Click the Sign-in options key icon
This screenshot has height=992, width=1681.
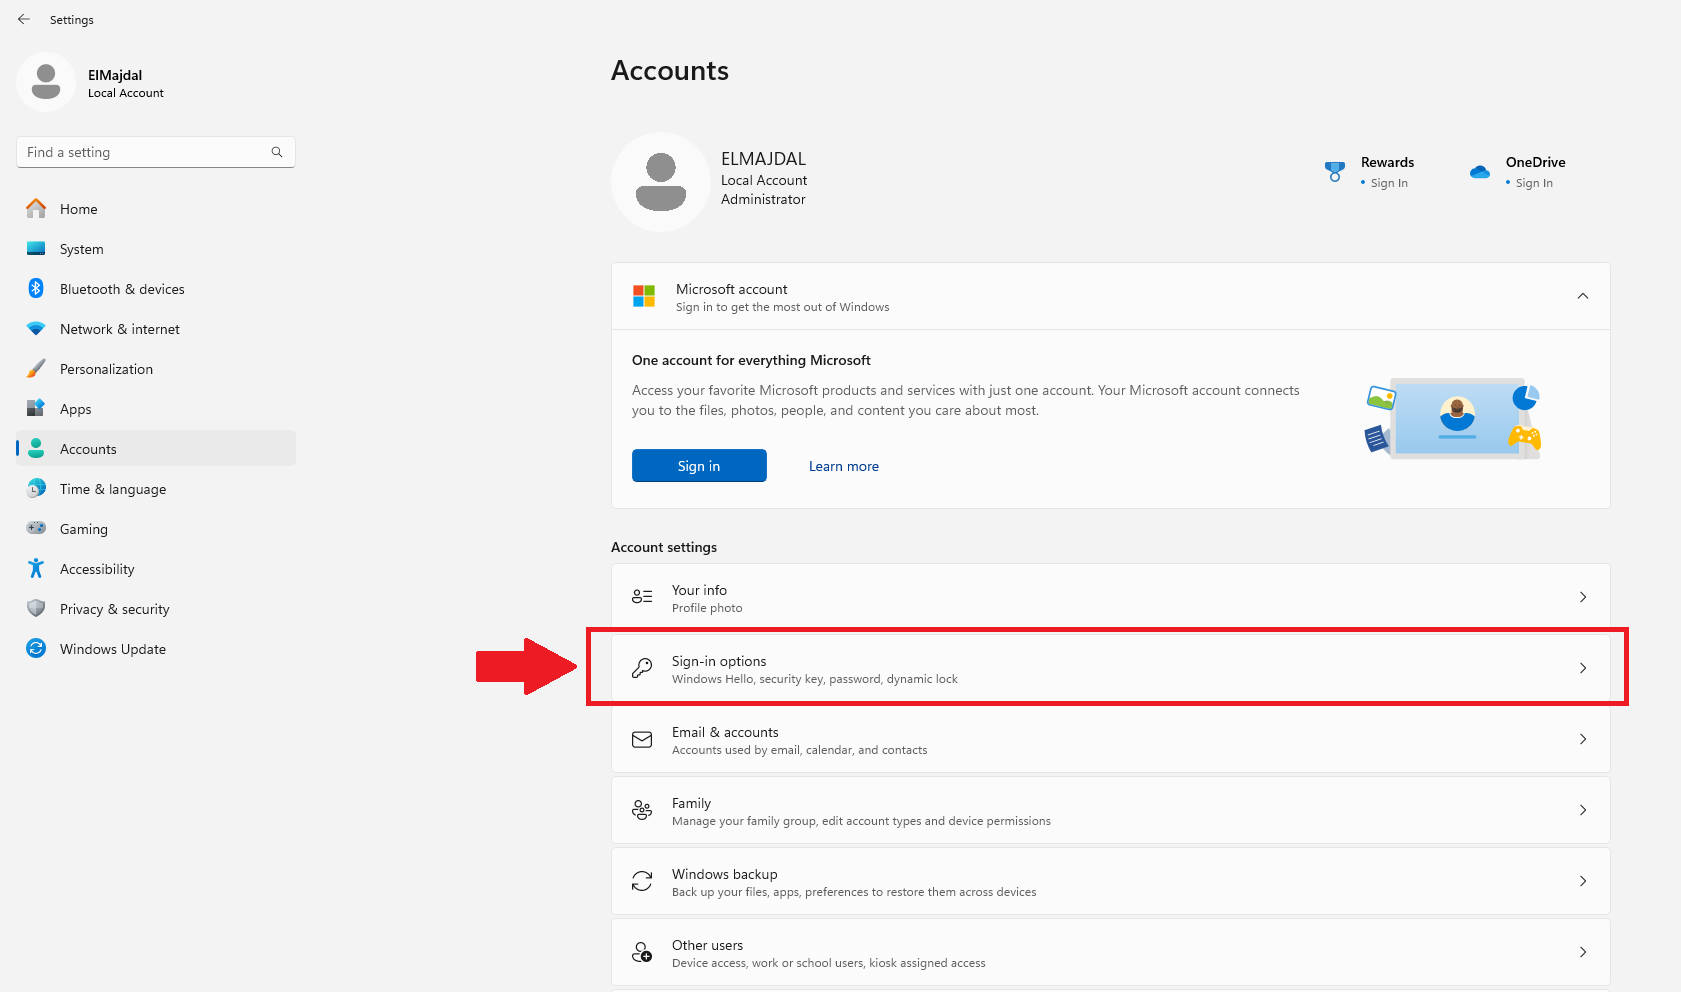[642, 667]
